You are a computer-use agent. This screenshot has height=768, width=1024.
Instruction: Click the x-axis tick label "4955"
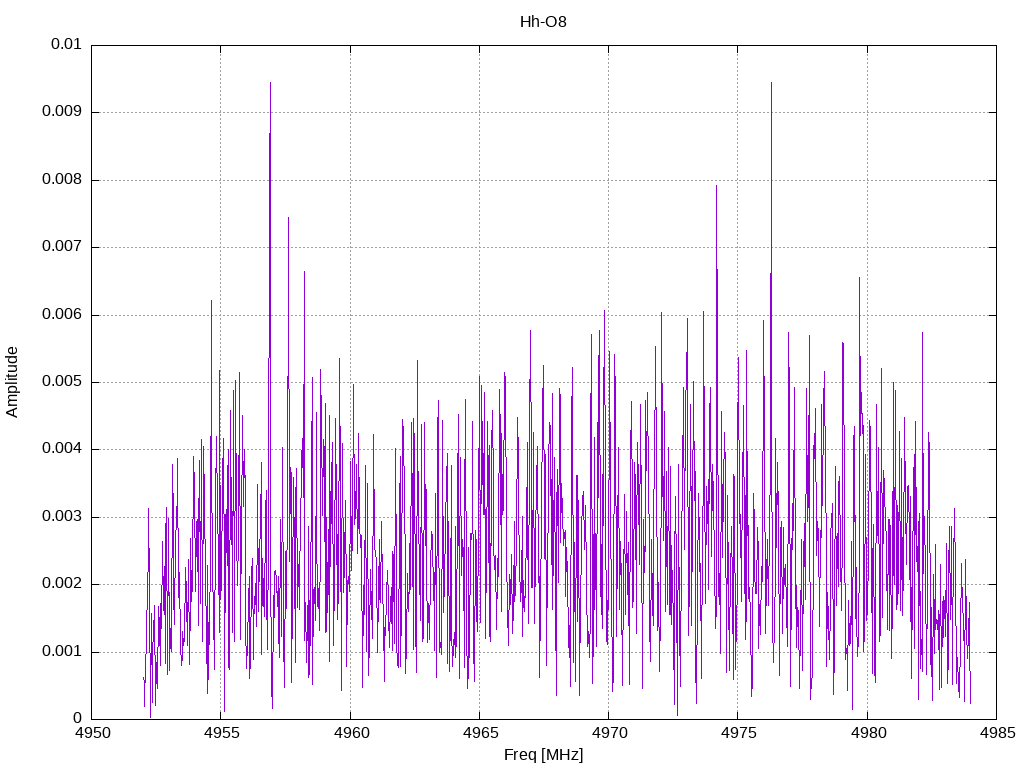tap(221, 733)
